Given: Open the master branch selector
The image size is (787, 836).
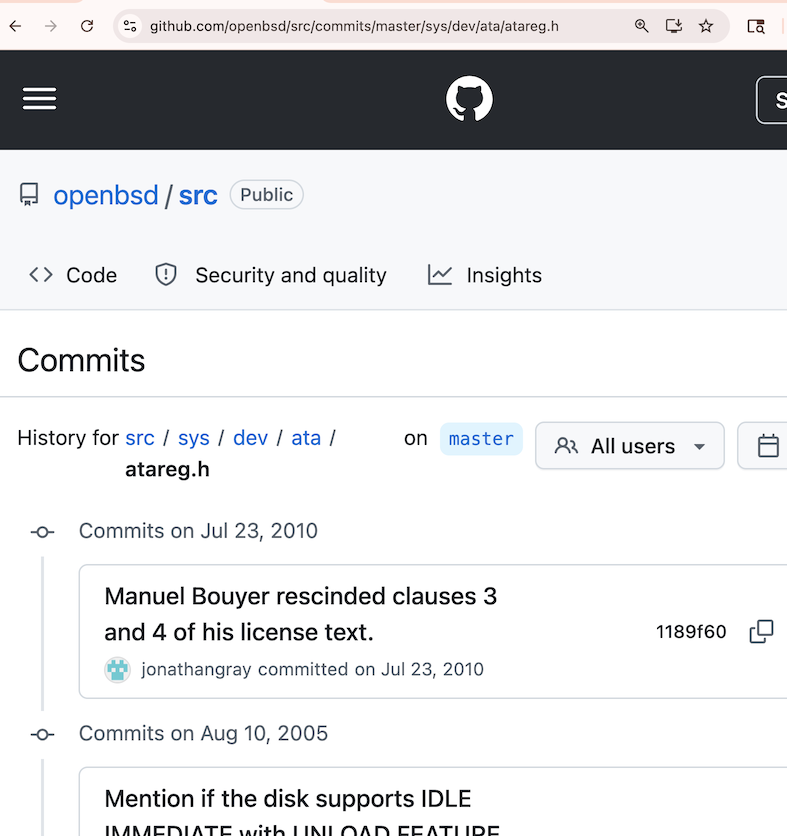Looking at the screenshot, I should click(x=481, y=439).
